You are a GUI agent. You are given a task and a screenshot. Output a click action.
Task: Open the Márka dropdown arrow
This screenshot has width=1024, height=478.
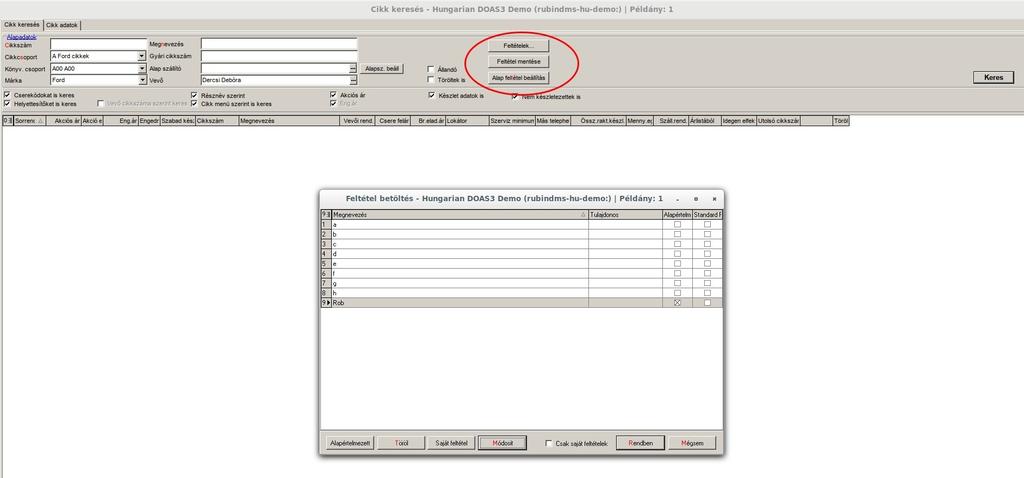(x=142, y=80)
